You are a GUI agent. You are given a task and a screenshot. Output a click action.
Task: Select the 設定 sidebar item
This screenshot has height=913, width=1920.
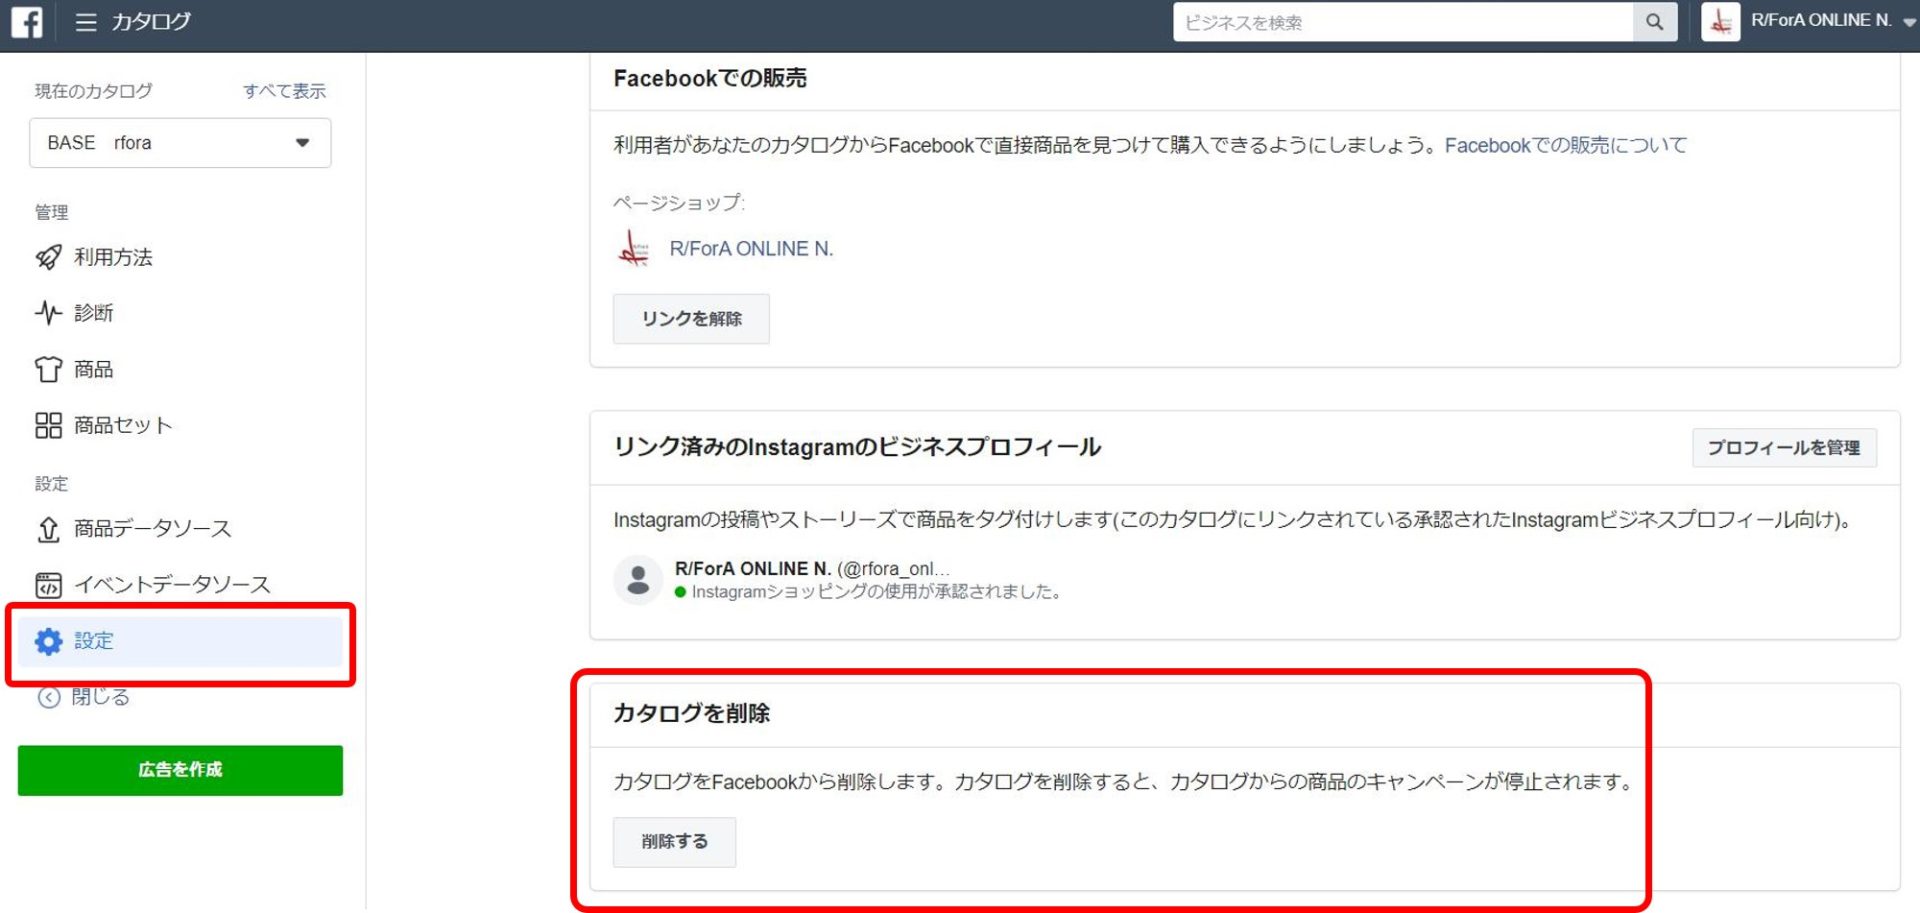180,641
